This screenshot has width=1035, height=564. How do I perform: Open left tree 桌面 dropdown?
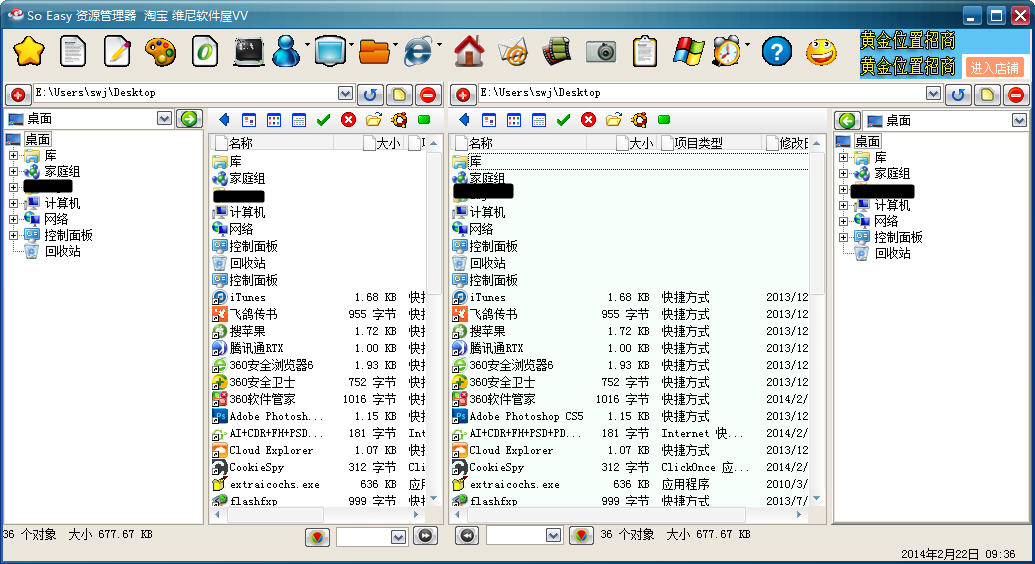pos(164,118)
